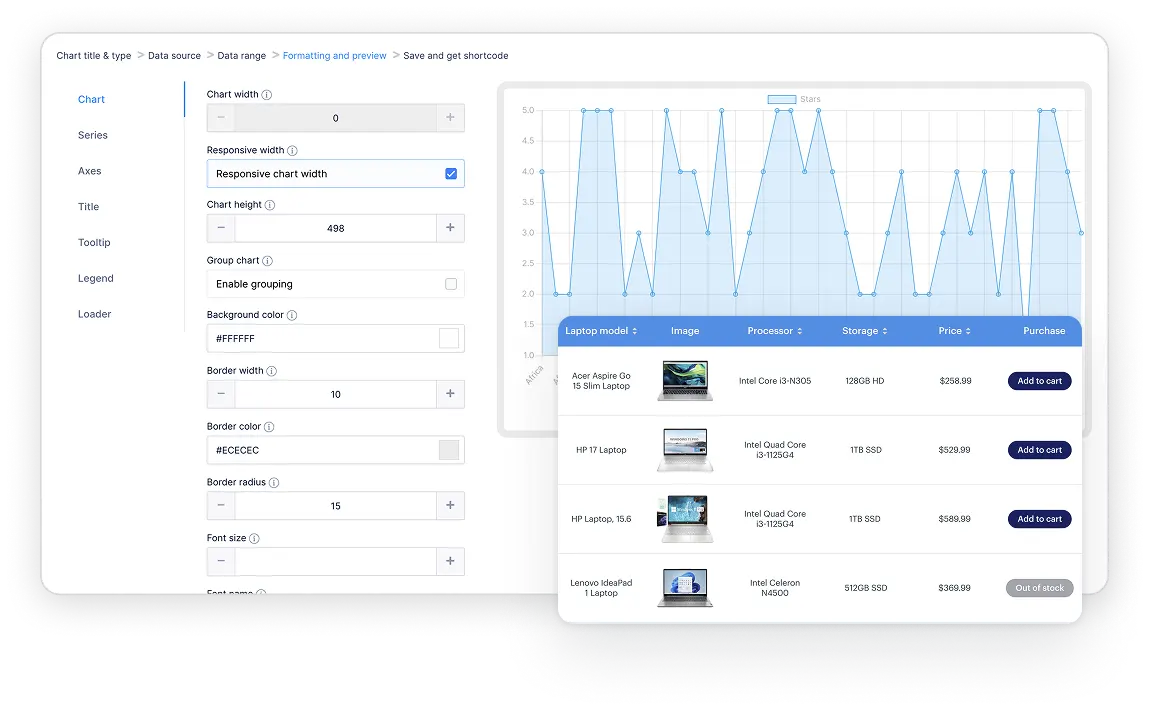Open Group chart info icon

[267, 261]
